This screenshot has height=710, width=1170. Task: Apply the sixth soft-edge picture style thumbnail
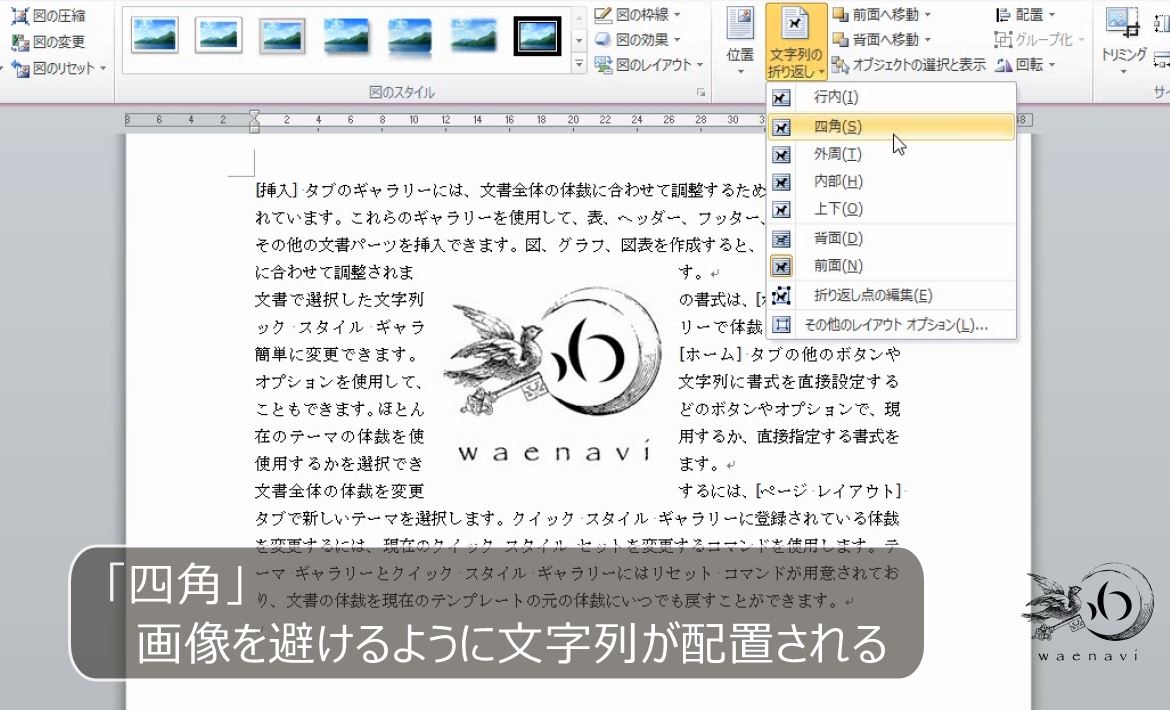point(474,36)
